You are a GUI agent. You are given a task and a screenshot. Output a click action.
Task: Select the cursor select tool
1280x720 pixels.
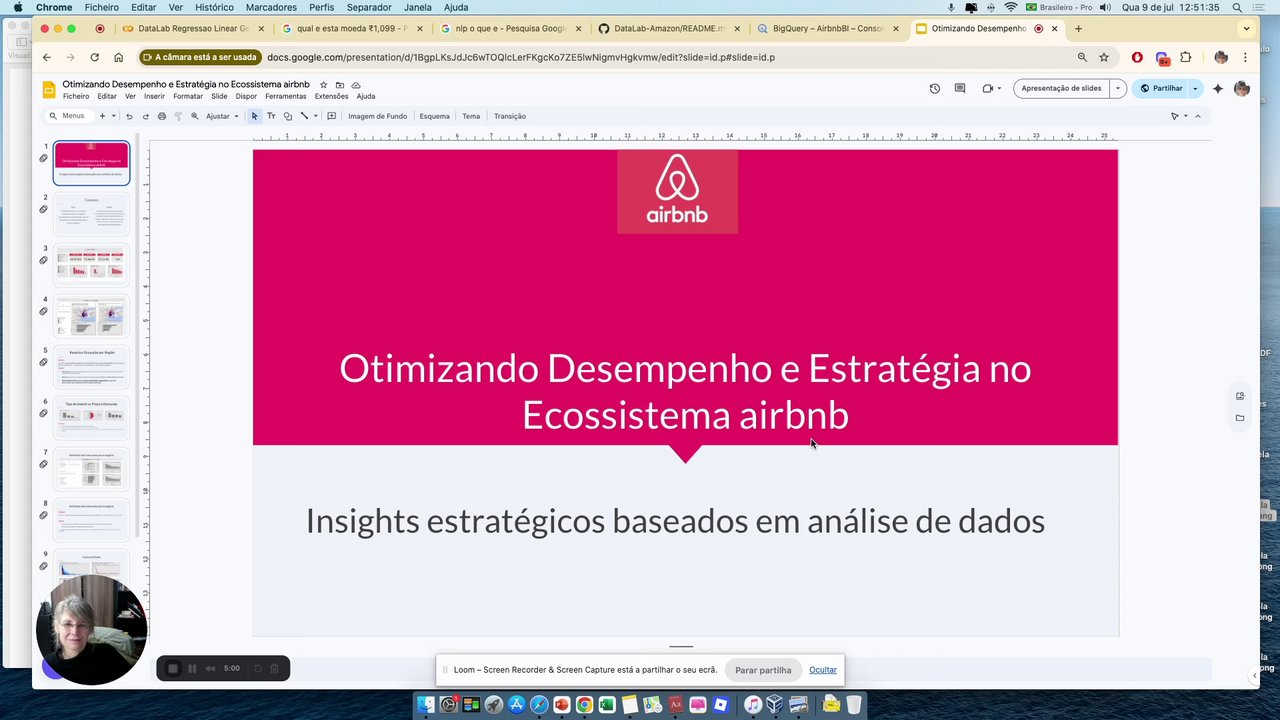(254, 116)
